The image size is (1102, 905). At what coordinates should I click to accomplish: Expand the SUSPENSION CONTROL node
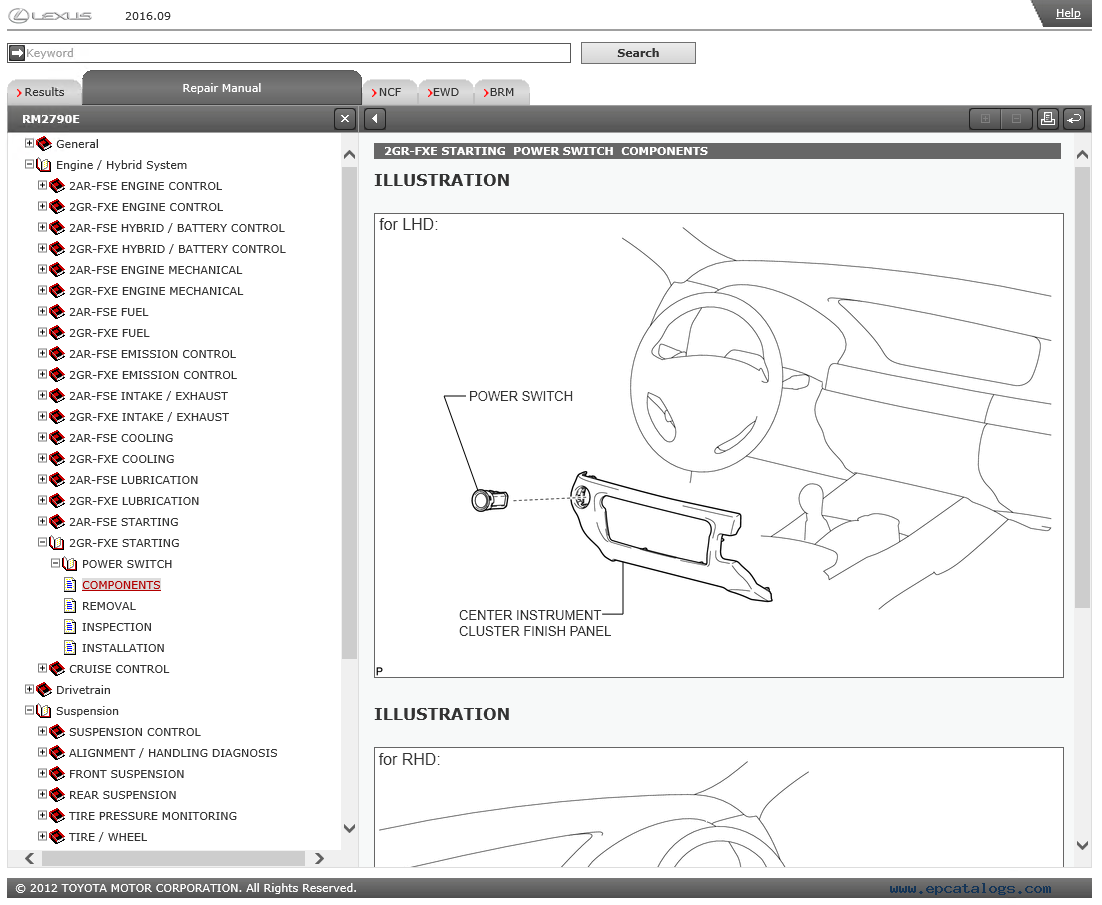click(x=42, y=731)
